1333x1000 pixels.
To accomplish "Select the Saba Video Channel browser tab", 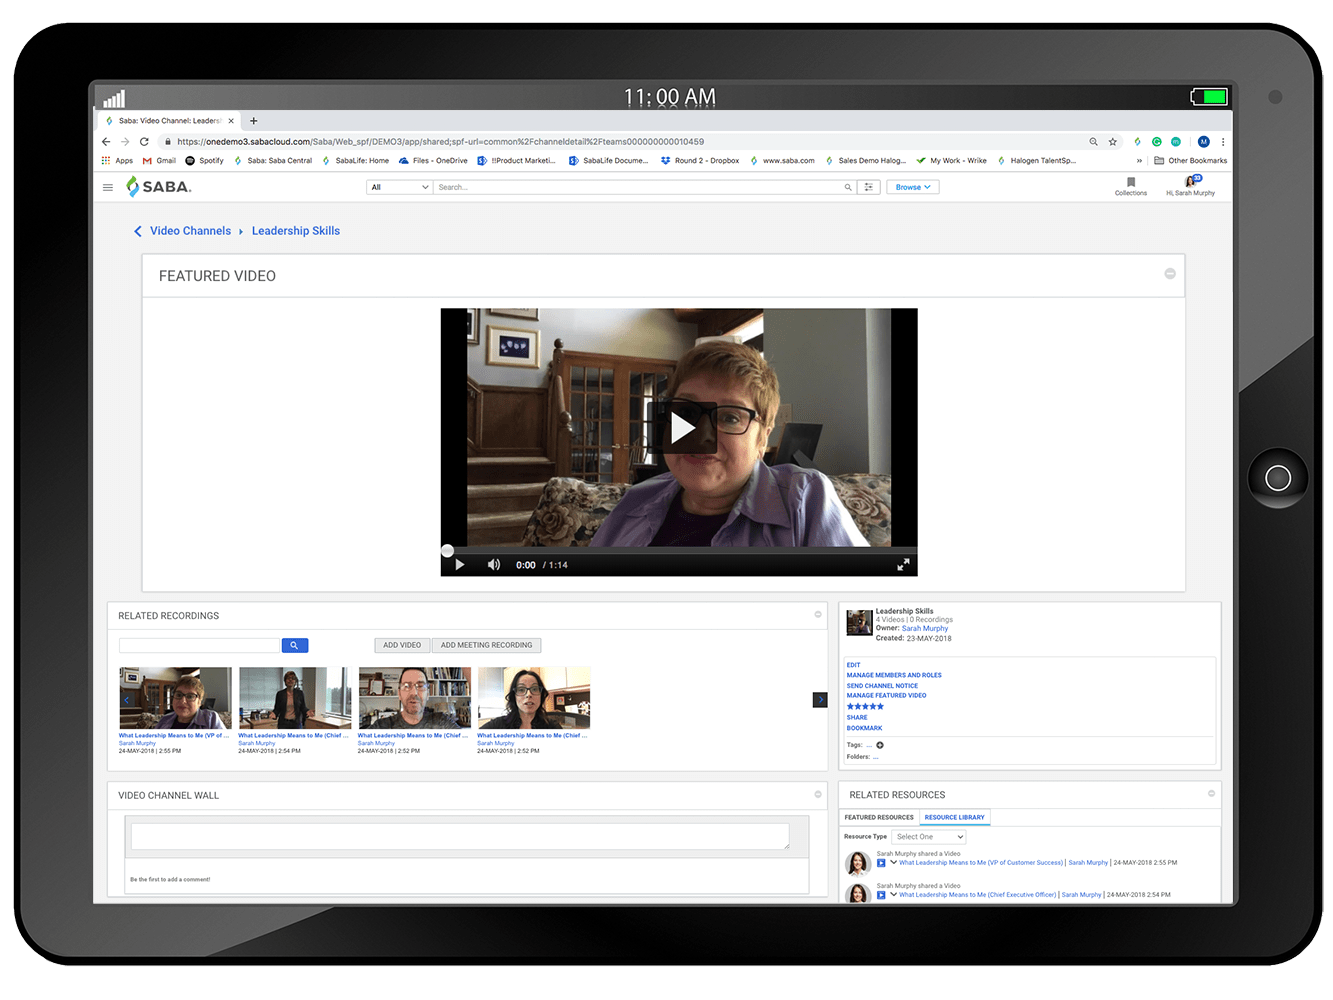I will (170, 120).
